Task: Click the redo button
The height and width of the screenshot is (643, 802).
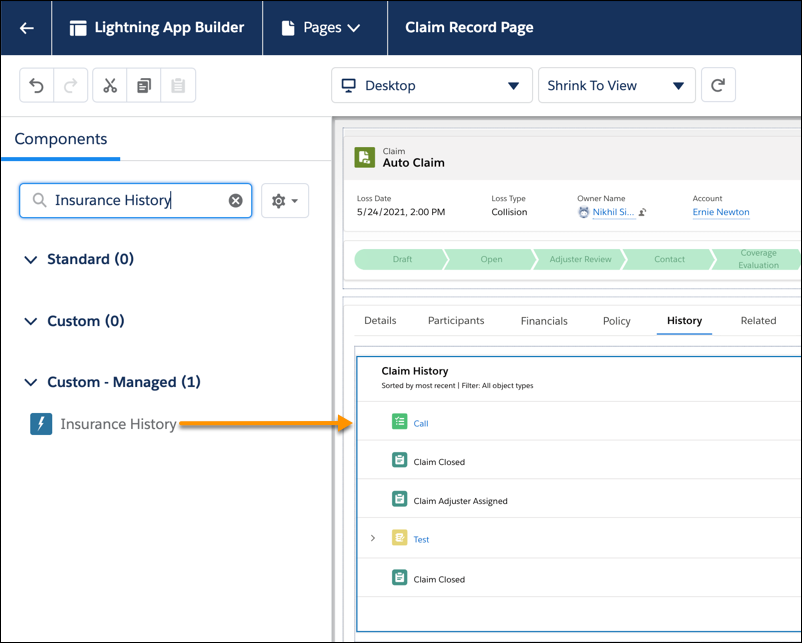Action: point(71,85)
